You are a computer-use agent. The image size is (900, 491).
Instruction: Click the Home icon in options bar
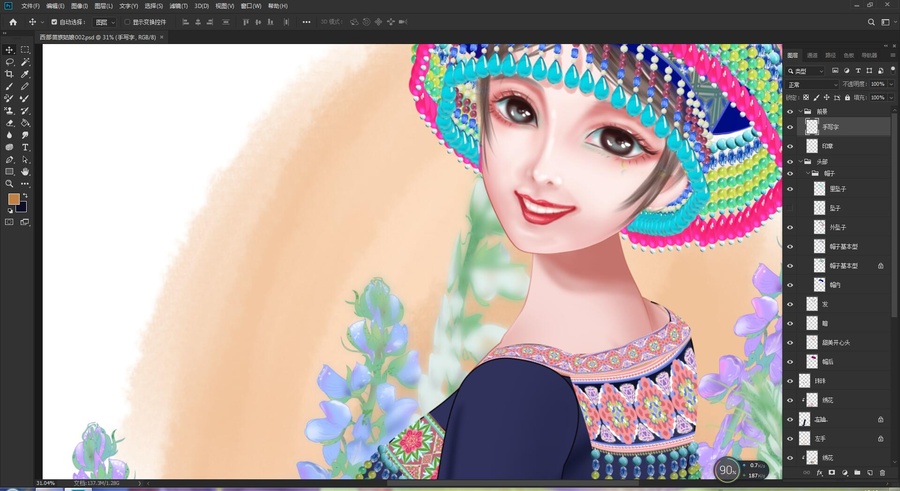point(13,22)
